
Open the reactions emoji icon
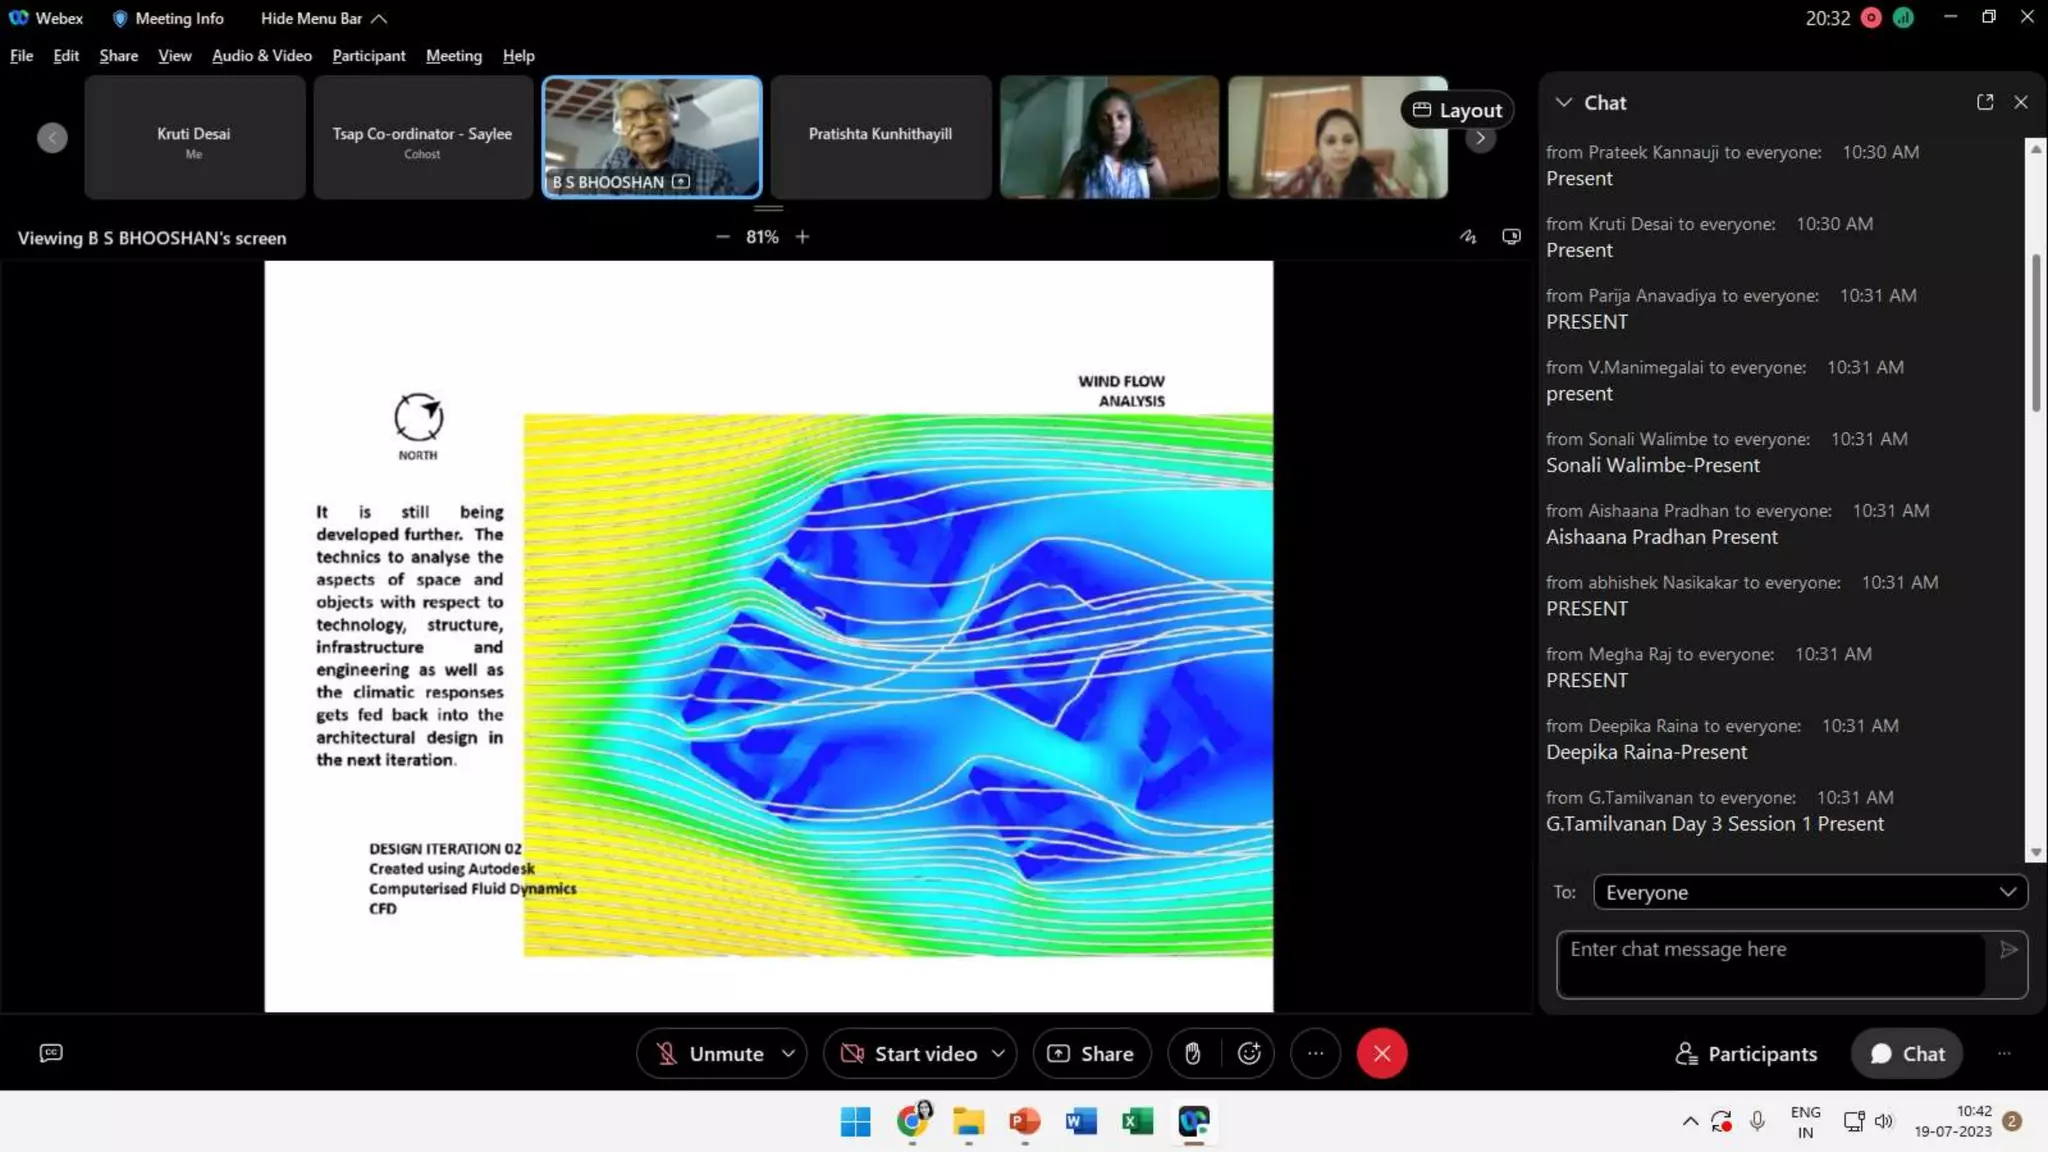pos(1249,1053)
